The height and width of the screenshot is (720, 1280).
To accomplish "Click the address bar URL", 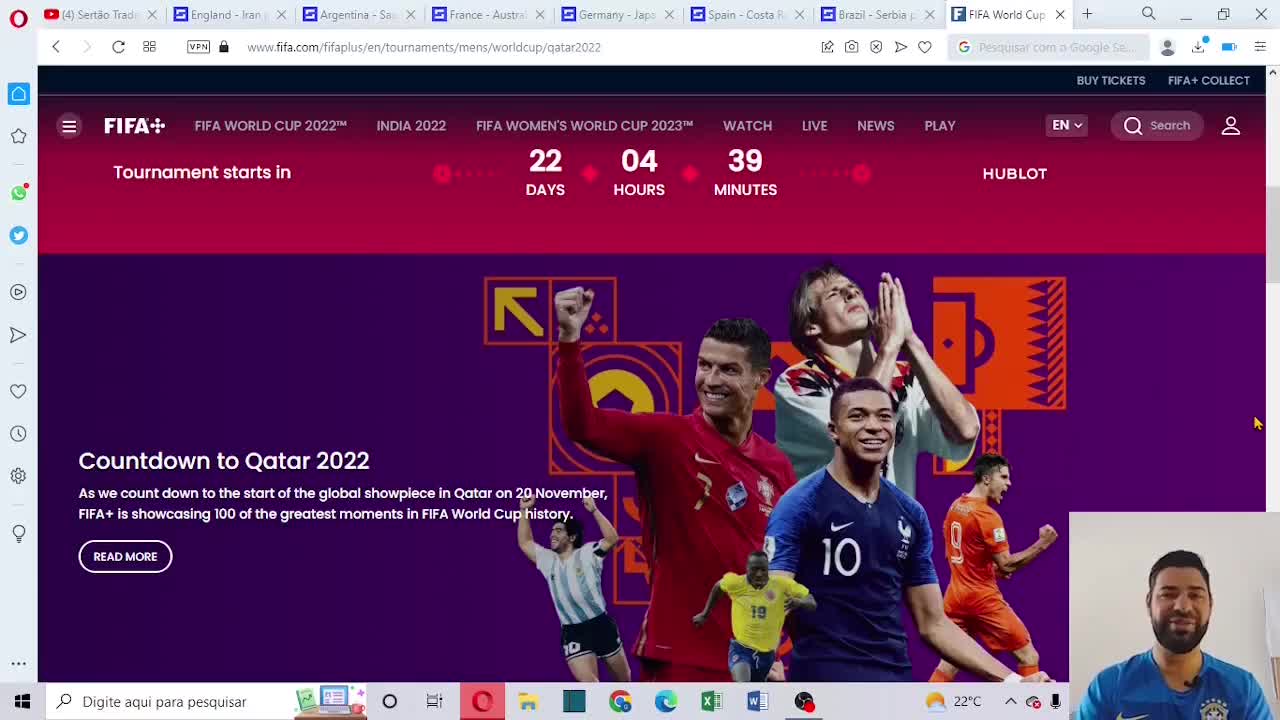I will pos(424,47).
